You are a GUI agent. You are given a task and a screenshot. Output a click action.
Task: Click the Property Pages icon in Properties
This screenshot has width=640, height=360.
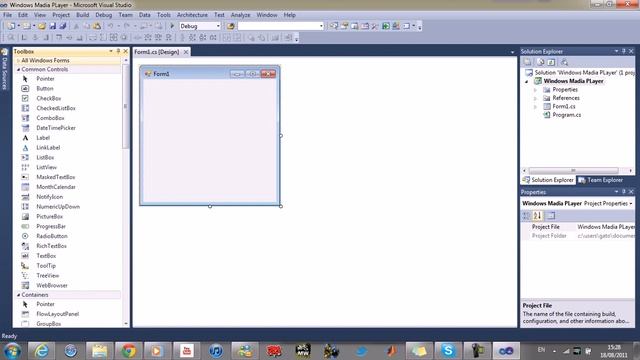click(551, 216)
